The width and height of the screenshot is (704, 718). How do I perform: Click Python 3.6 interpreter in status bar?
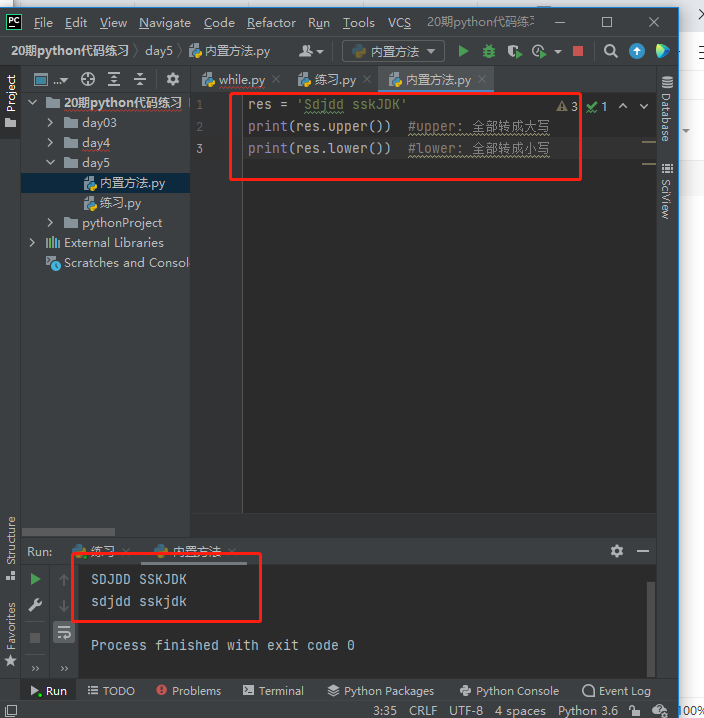coord(588,711)
